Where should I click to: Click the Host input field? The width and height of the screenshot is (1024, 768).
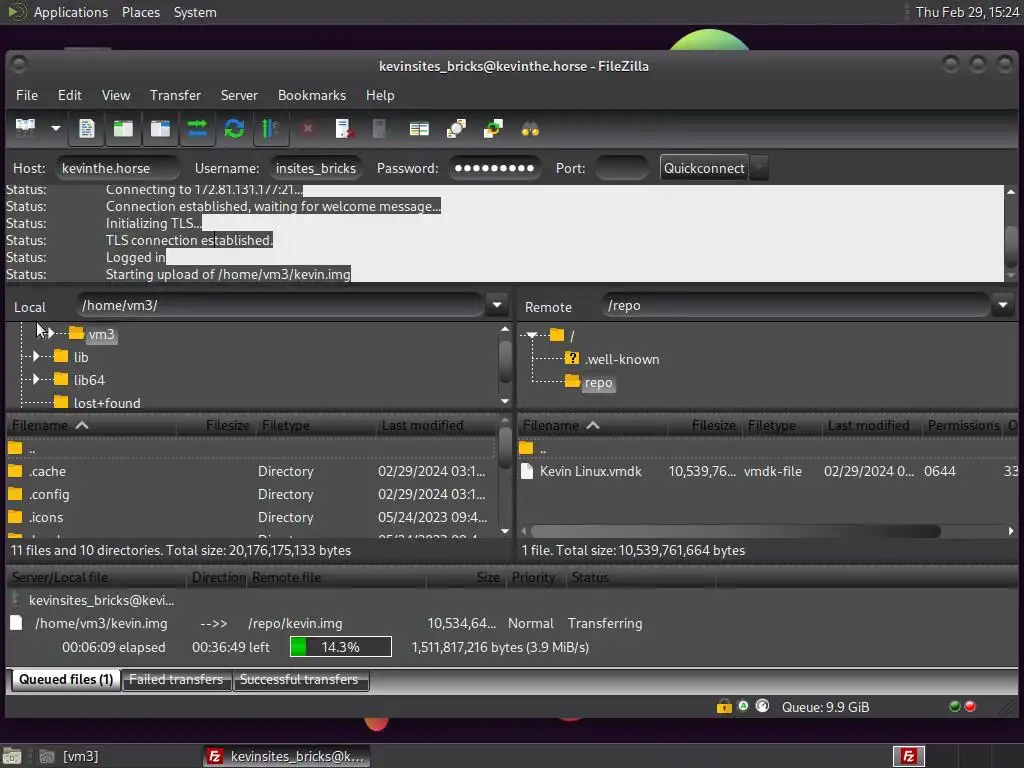pyautogui.click(x=118, y=168)
